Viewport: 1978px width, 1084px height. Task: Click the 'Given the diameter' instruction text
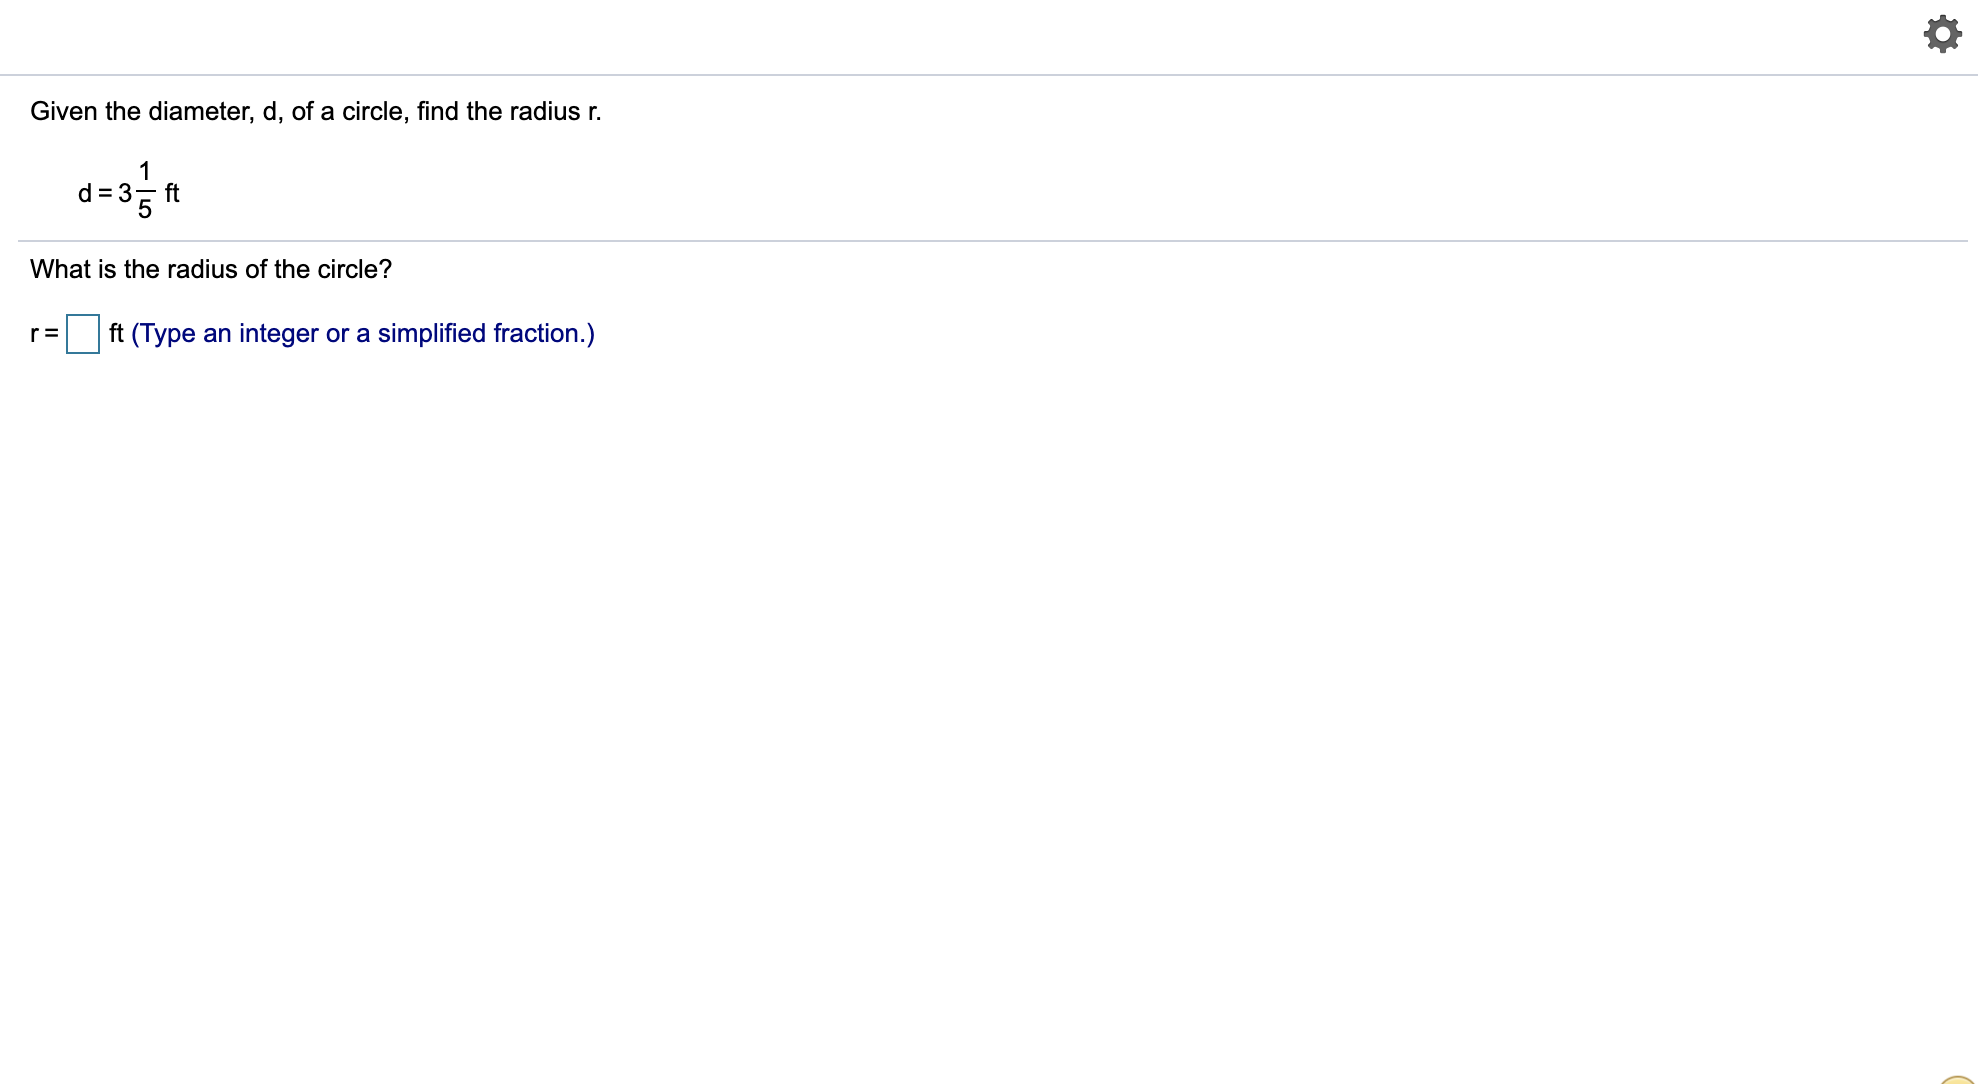pyautogui.click(x=315, y=111)
